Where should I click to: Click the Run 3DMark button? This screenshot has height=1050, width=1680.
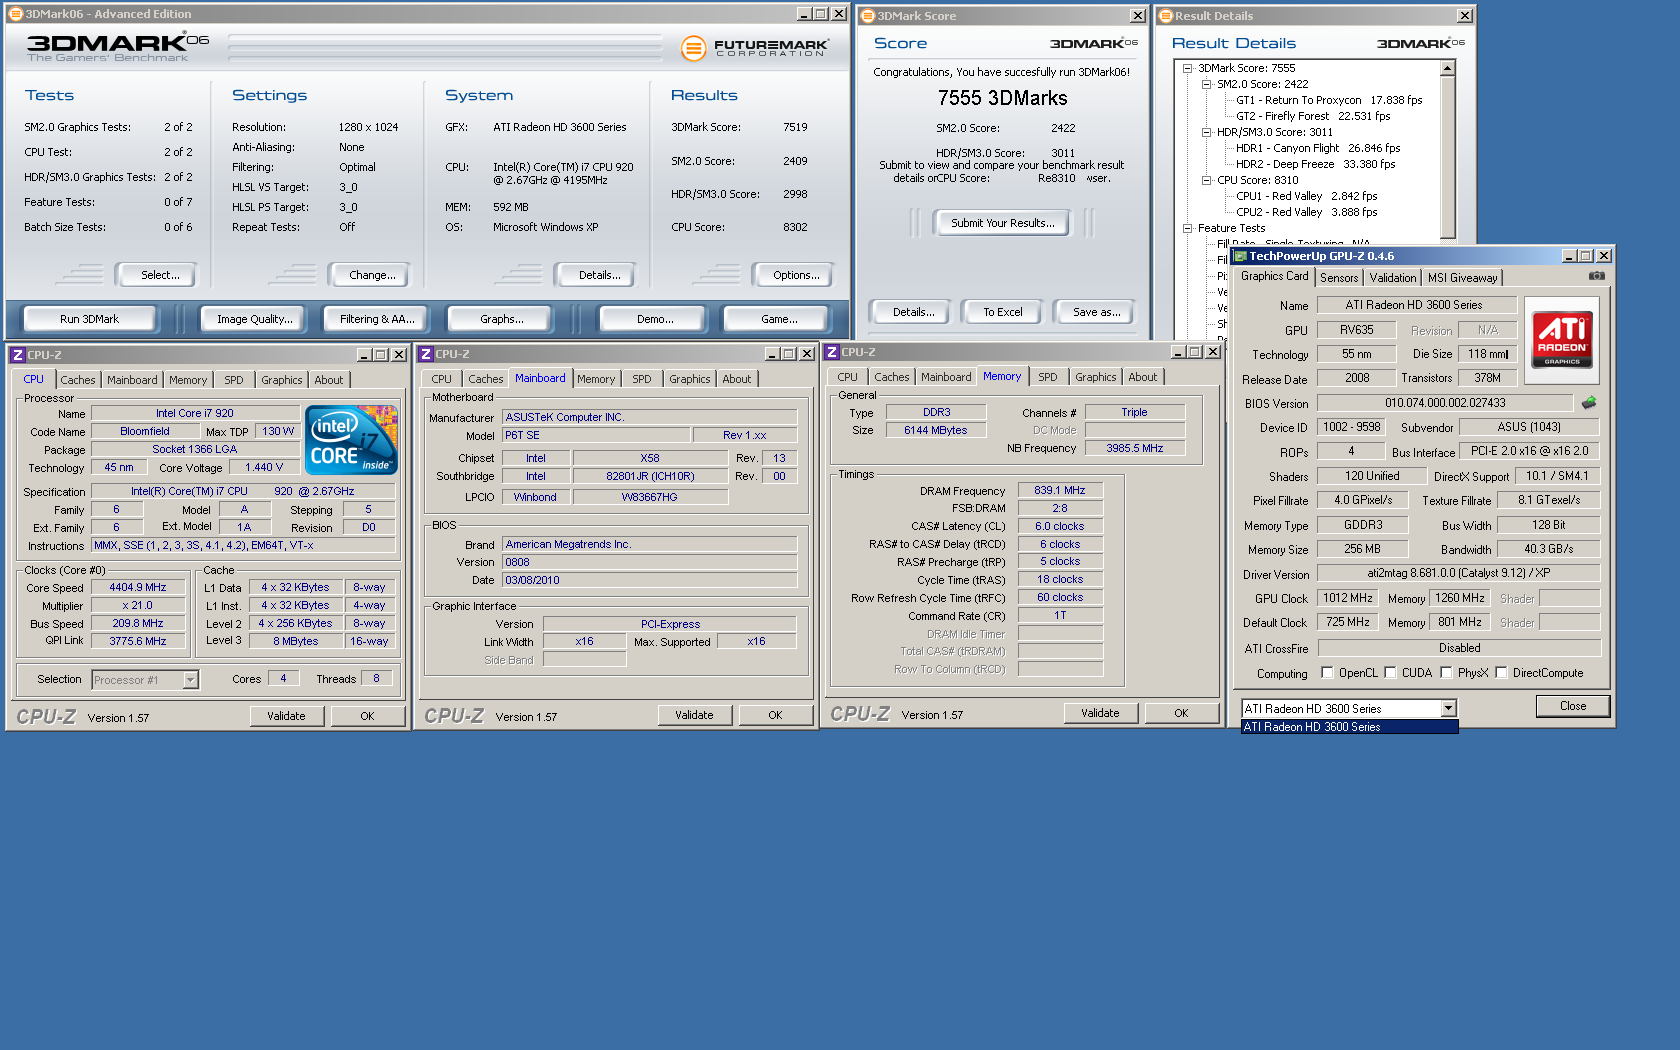click(89, 319)
